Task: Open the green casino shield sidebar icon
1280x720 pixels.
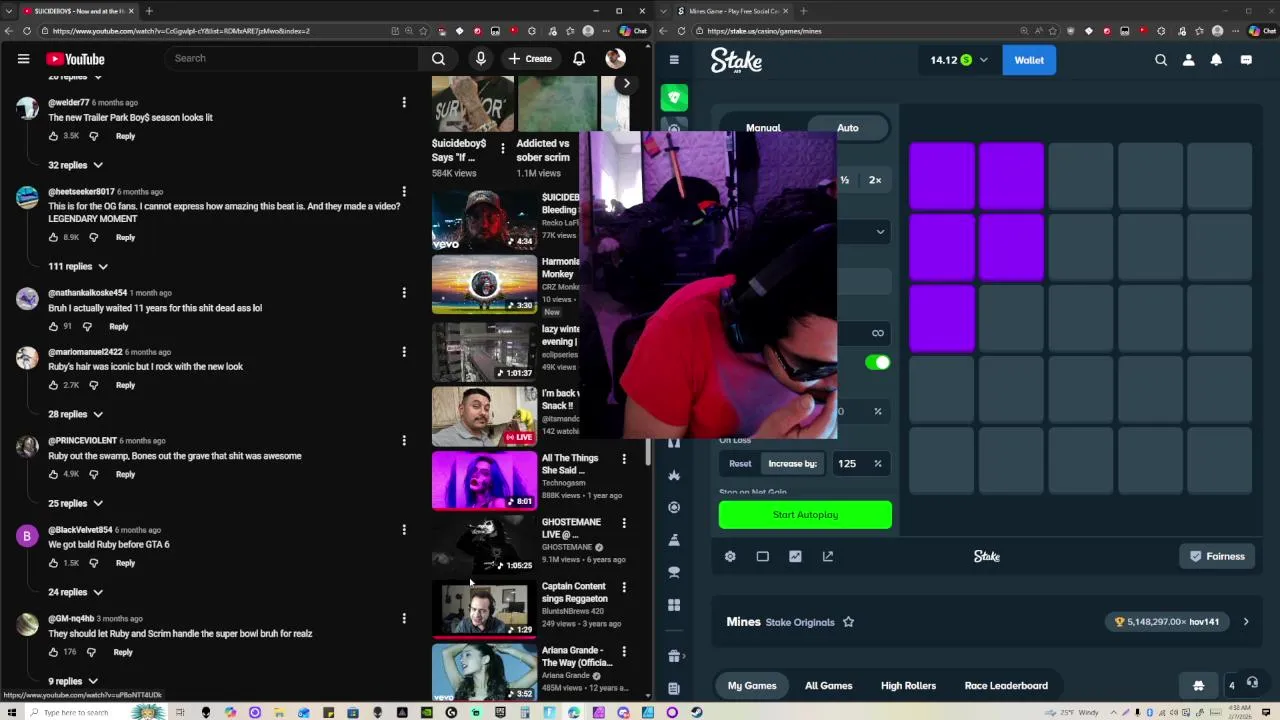Action: pos(674,97)
